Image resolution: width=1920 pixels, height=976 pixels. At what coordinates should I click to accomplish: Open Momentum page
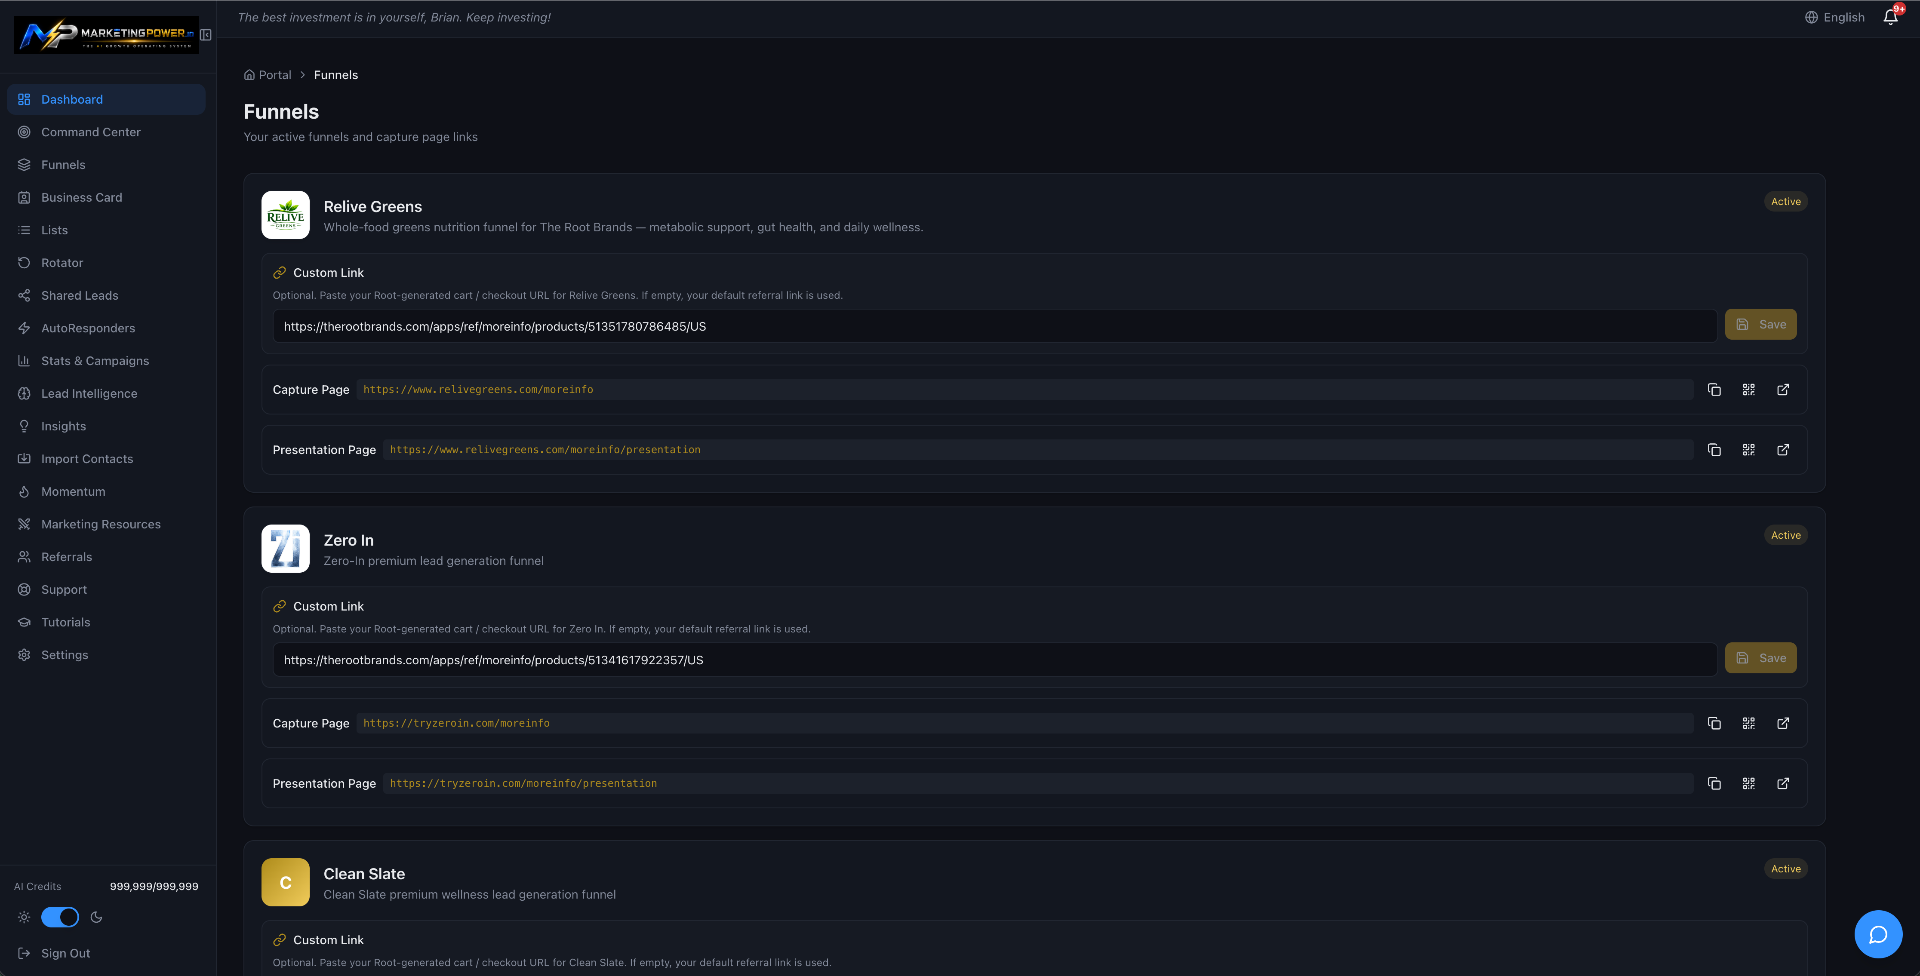106,491
